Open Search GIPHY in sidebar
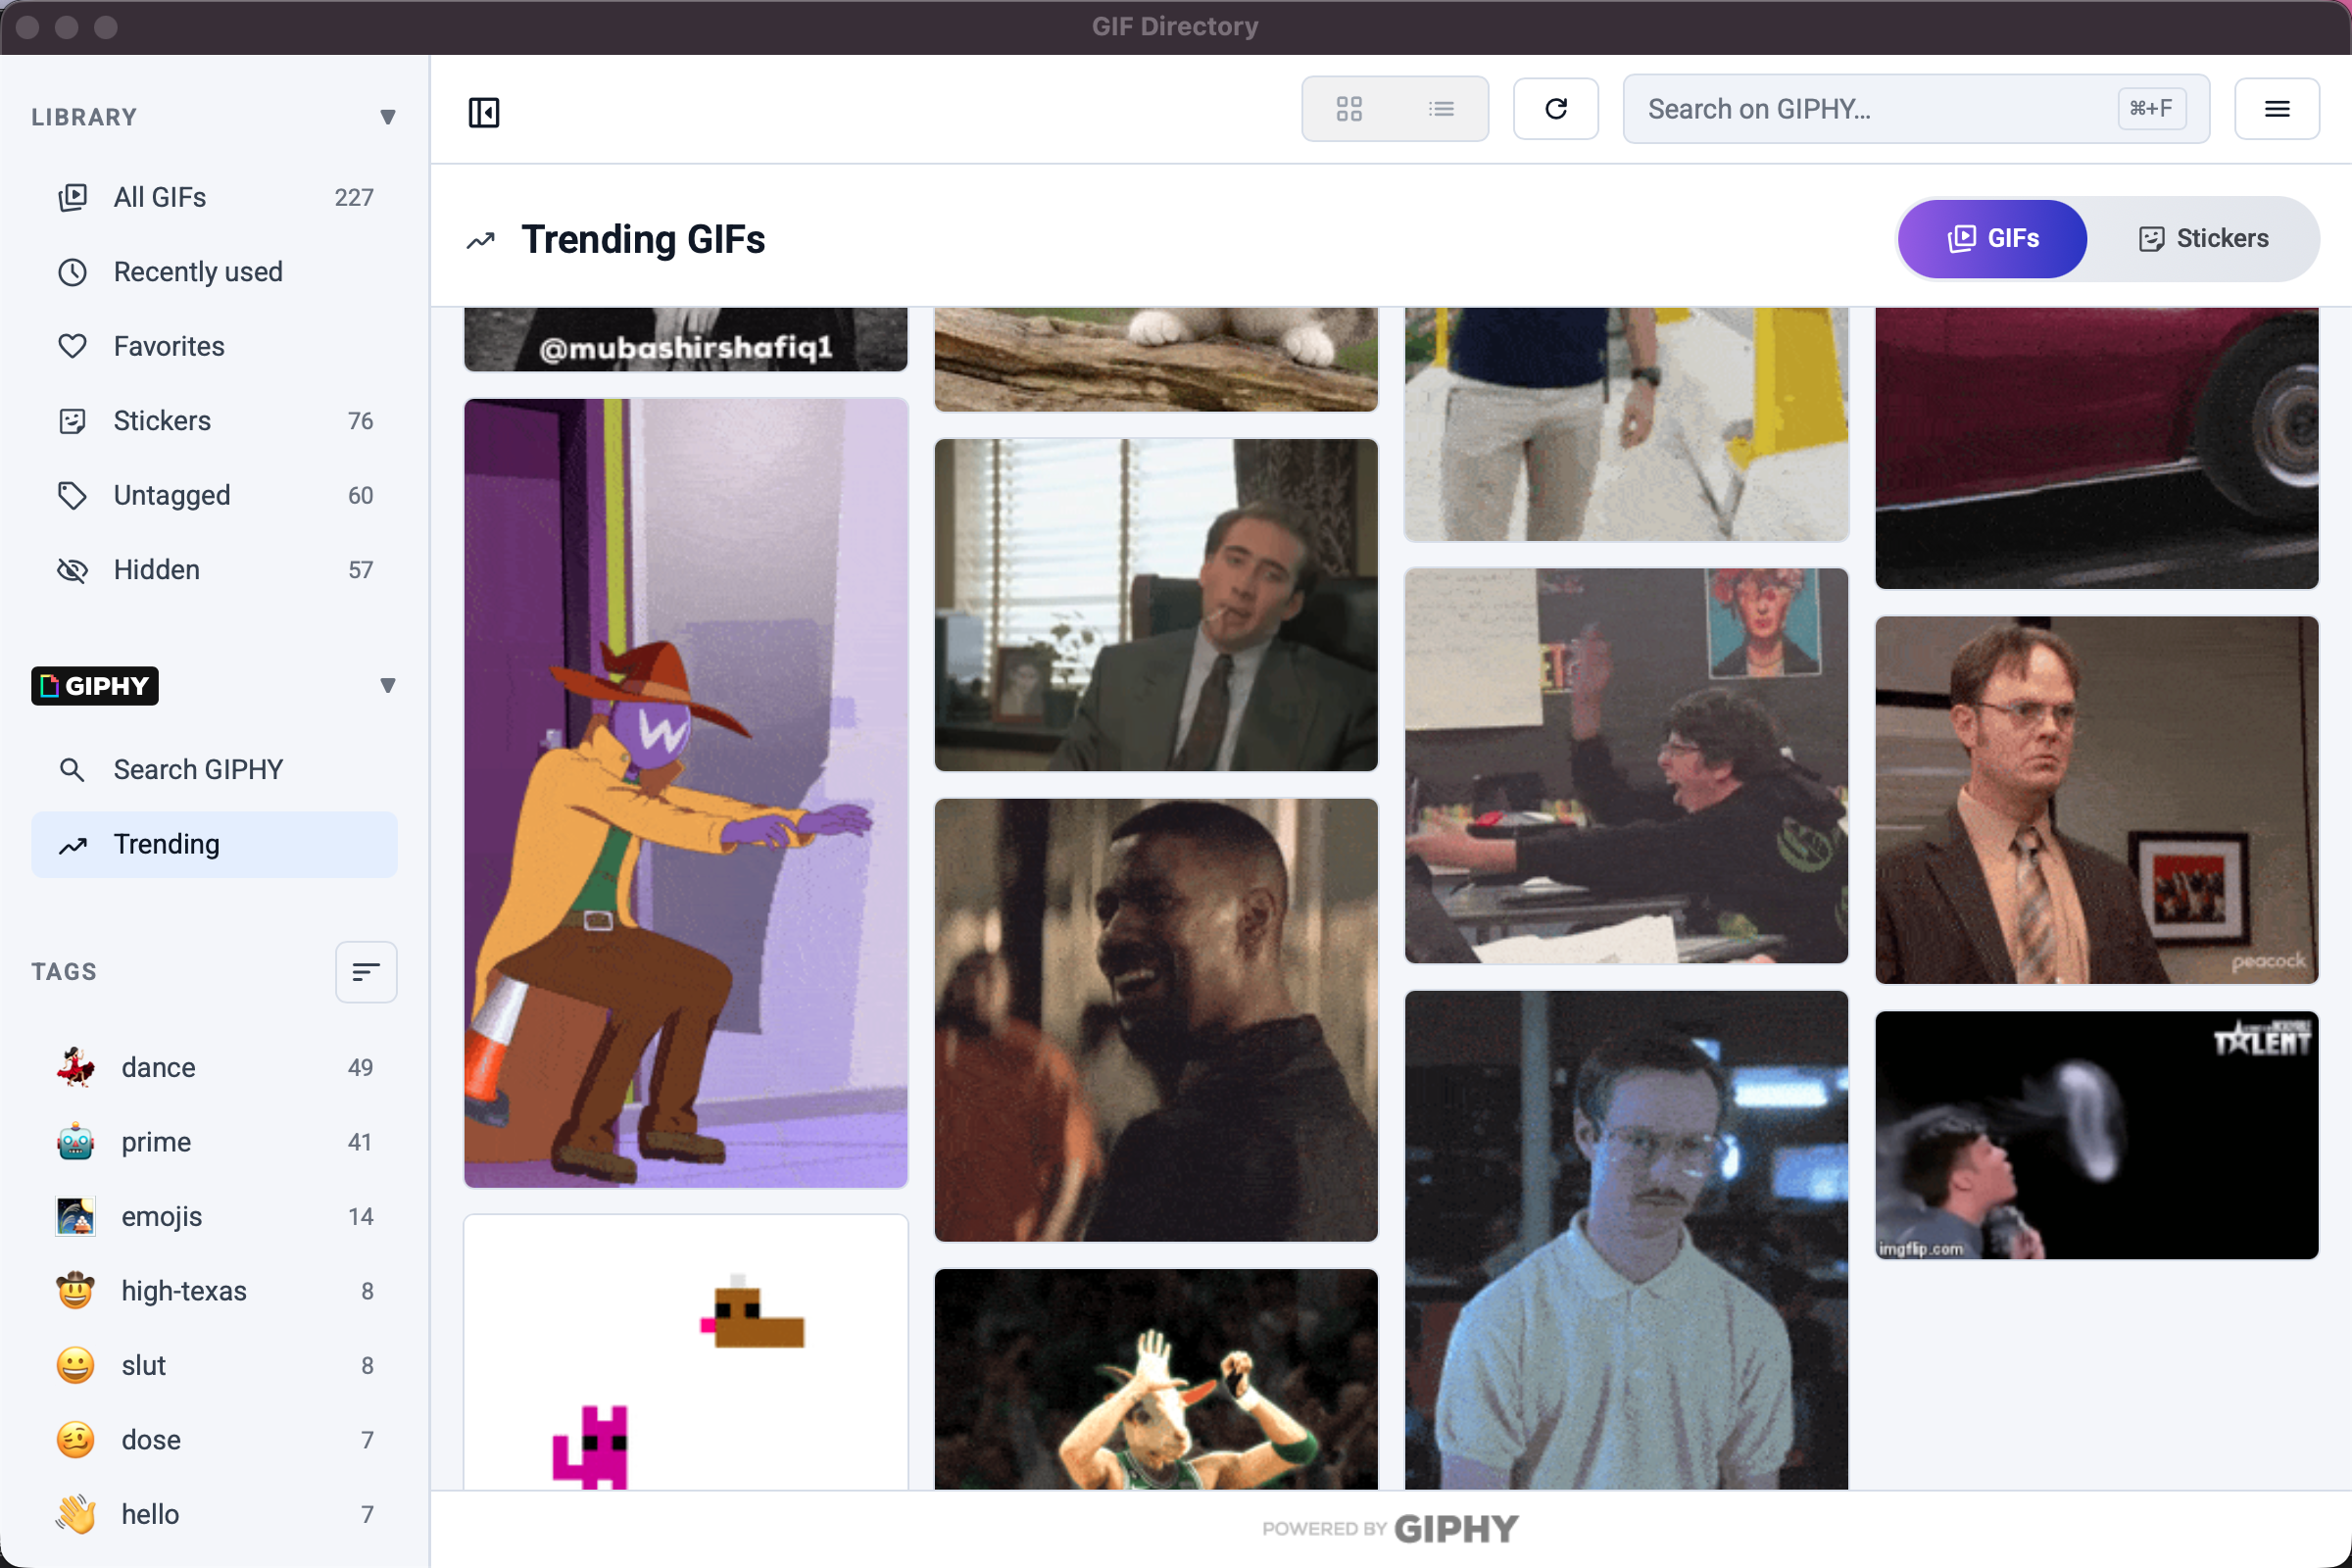2352x1568 pixels. pyautogui.click(x=215, y=769)
